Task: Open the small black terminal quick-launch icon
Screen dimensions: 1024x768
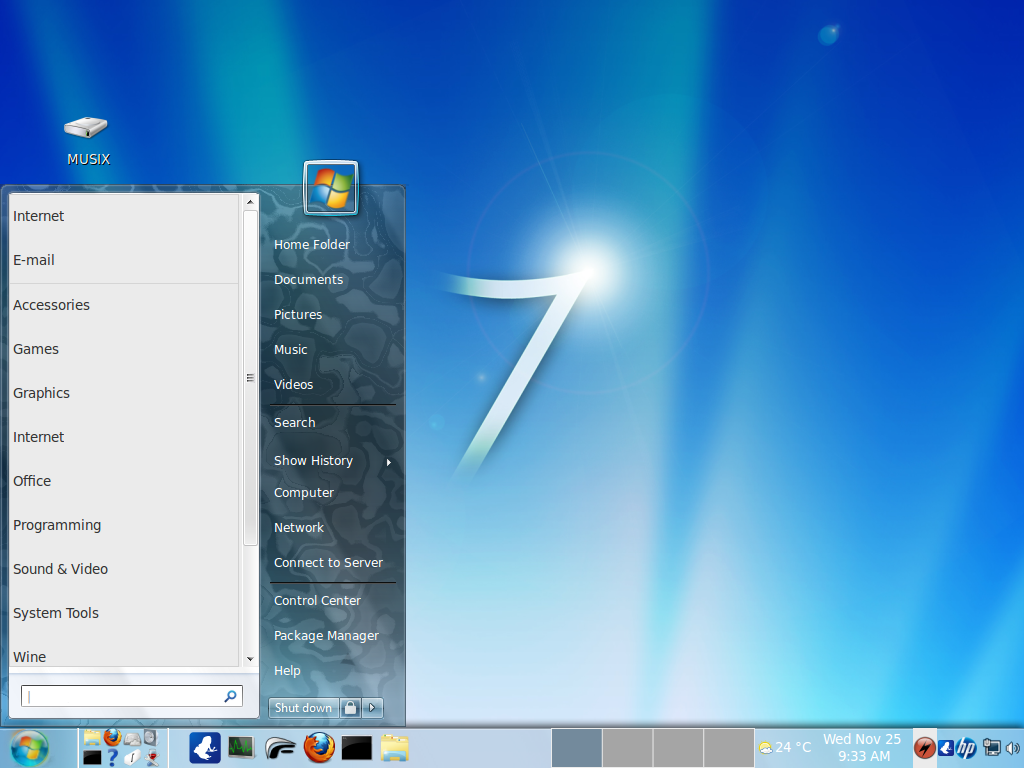Action: pos(92,758)
